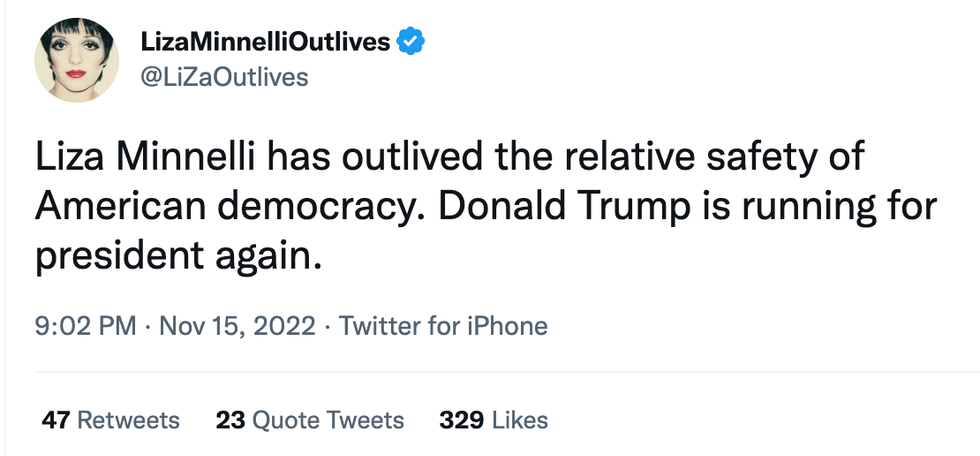Click the @LiZaOutlives handle
The width and height of the screenshot is (980, 456).
coord(227,77)
